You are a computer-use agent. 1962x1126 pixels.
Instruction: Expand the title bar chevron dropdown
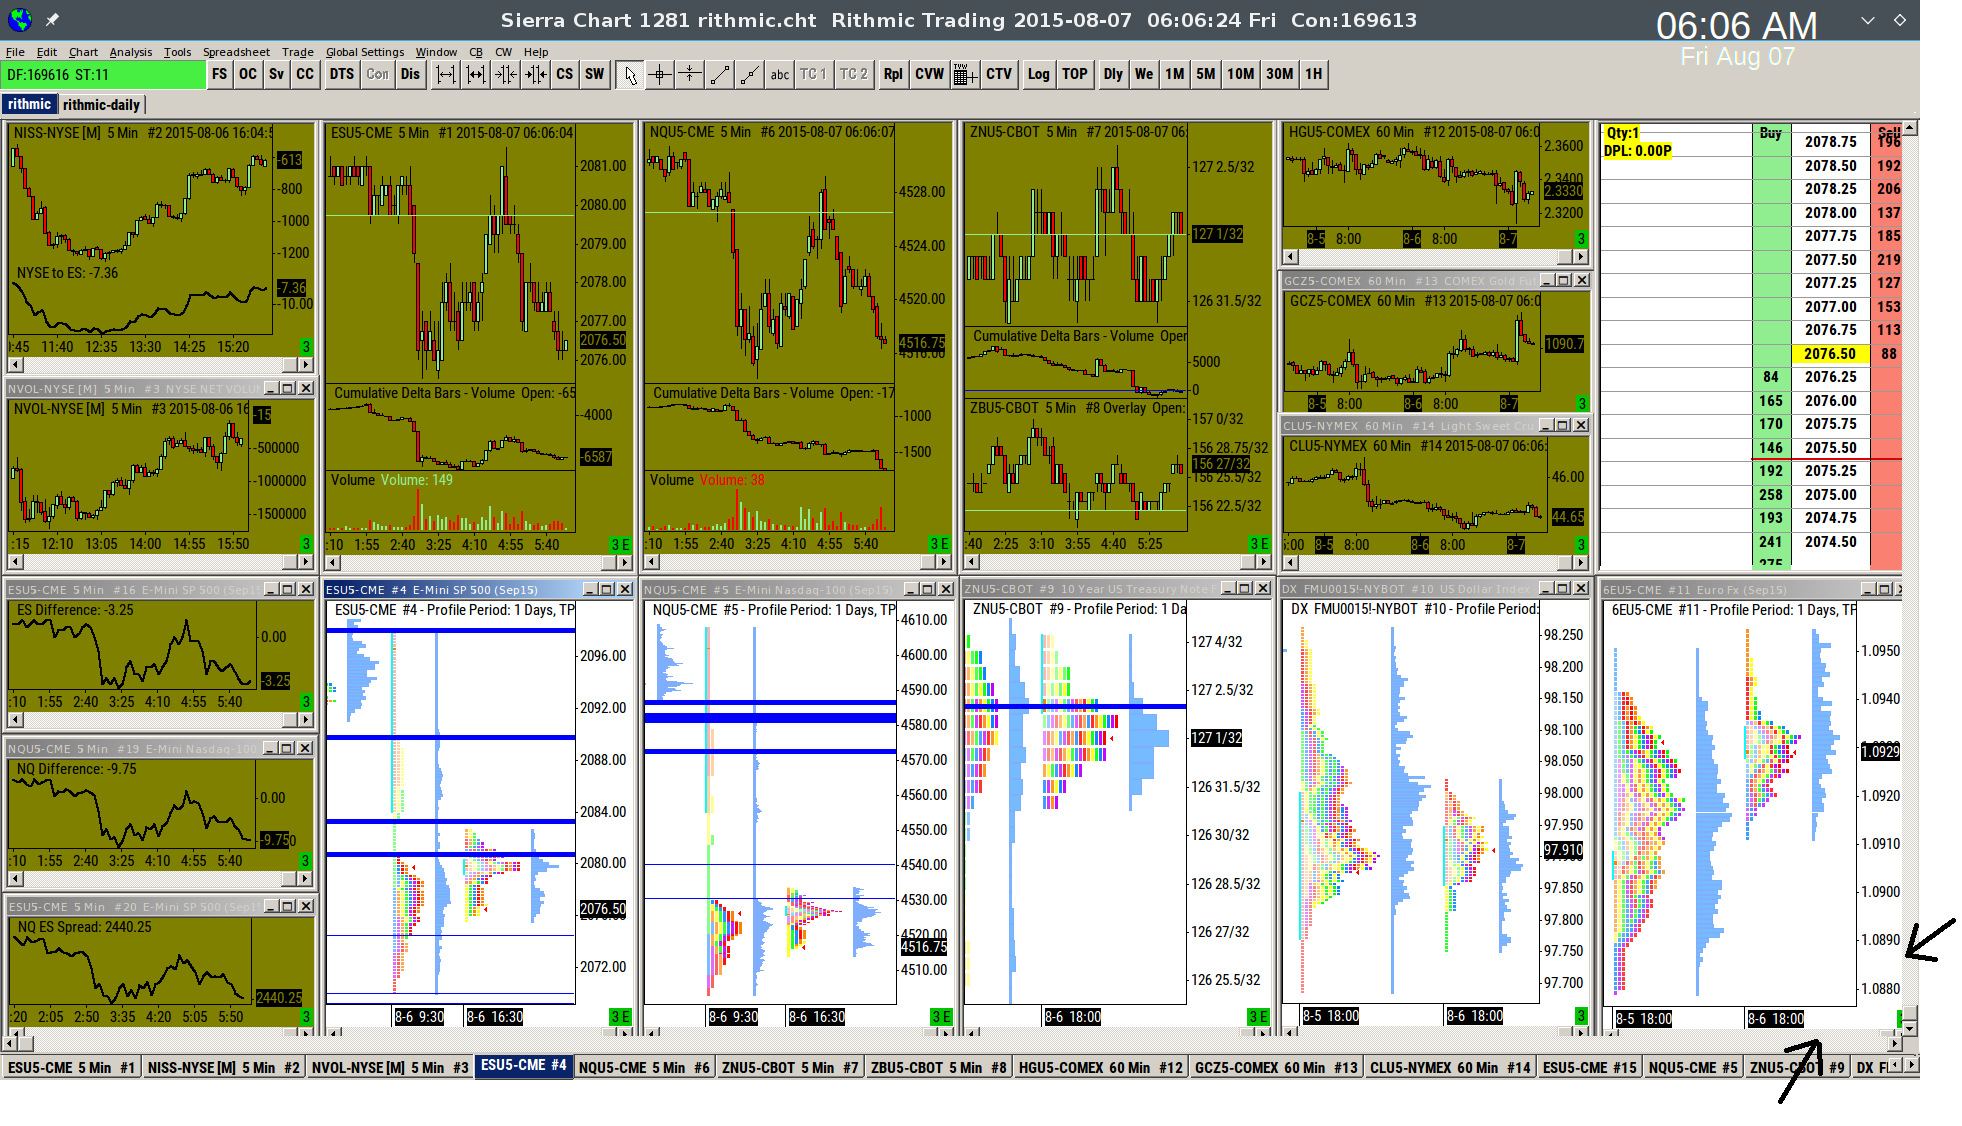(1867, 20)
